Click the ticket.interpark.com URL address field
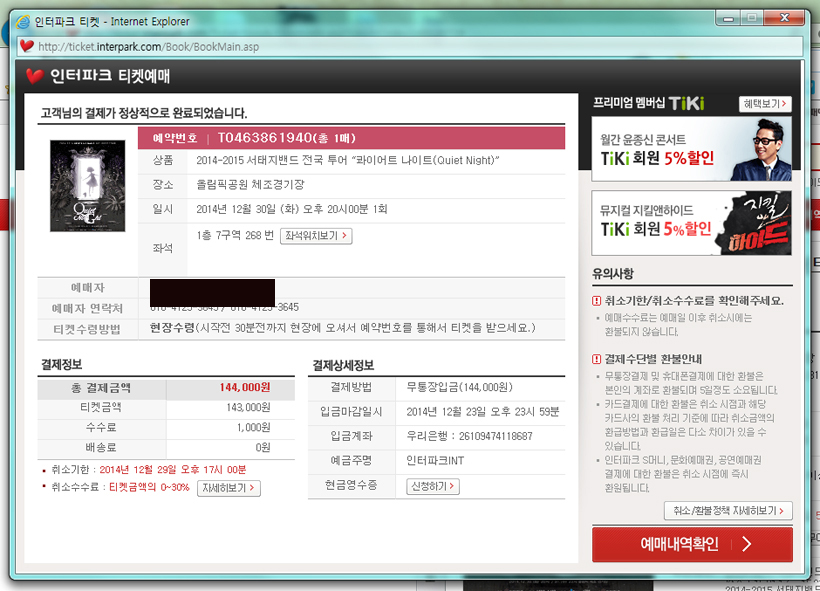Image resolution: width=820 pixels, height=591 pixels. click(400, 45)
